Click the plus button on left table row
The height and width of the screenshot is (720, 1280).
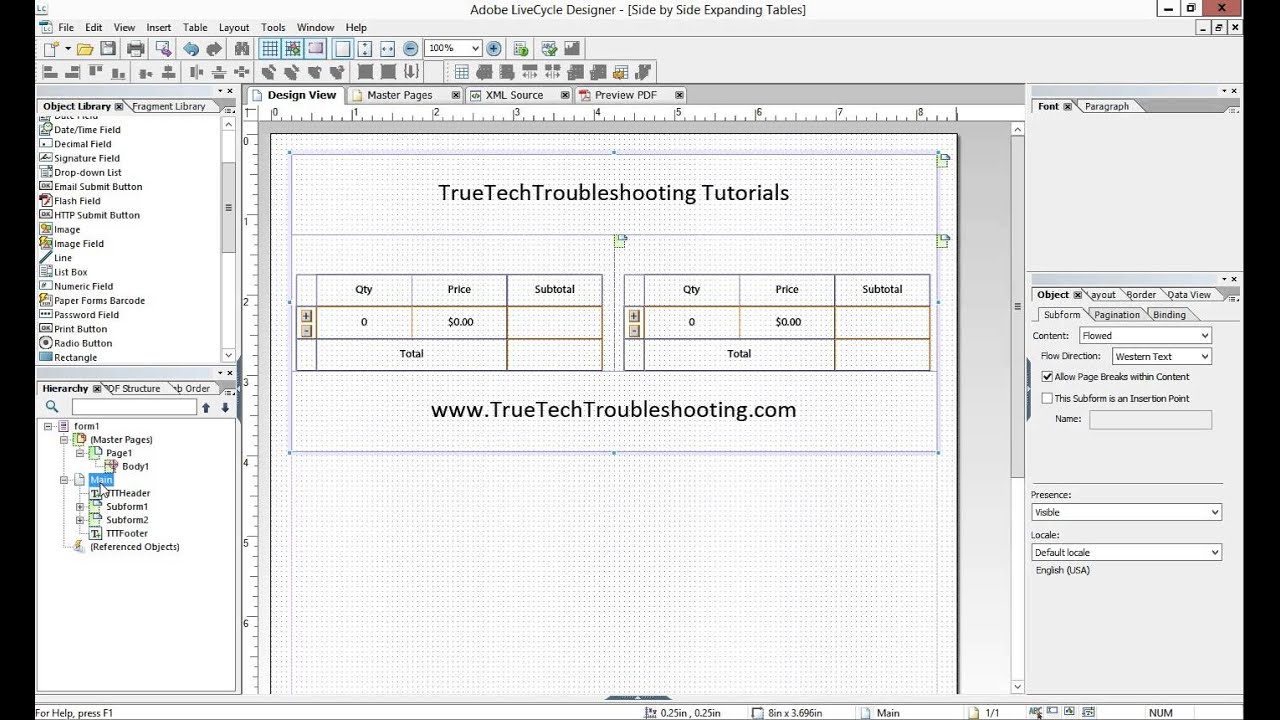(306, 316)
